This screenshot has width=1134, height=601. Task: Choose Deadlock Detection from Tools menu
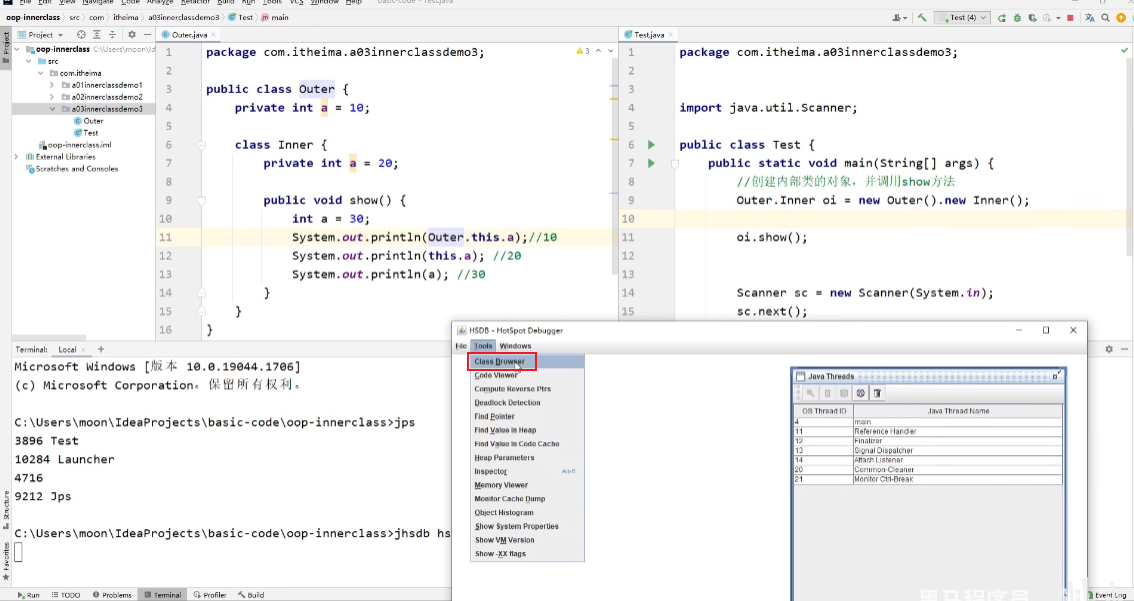click(526, 403)
